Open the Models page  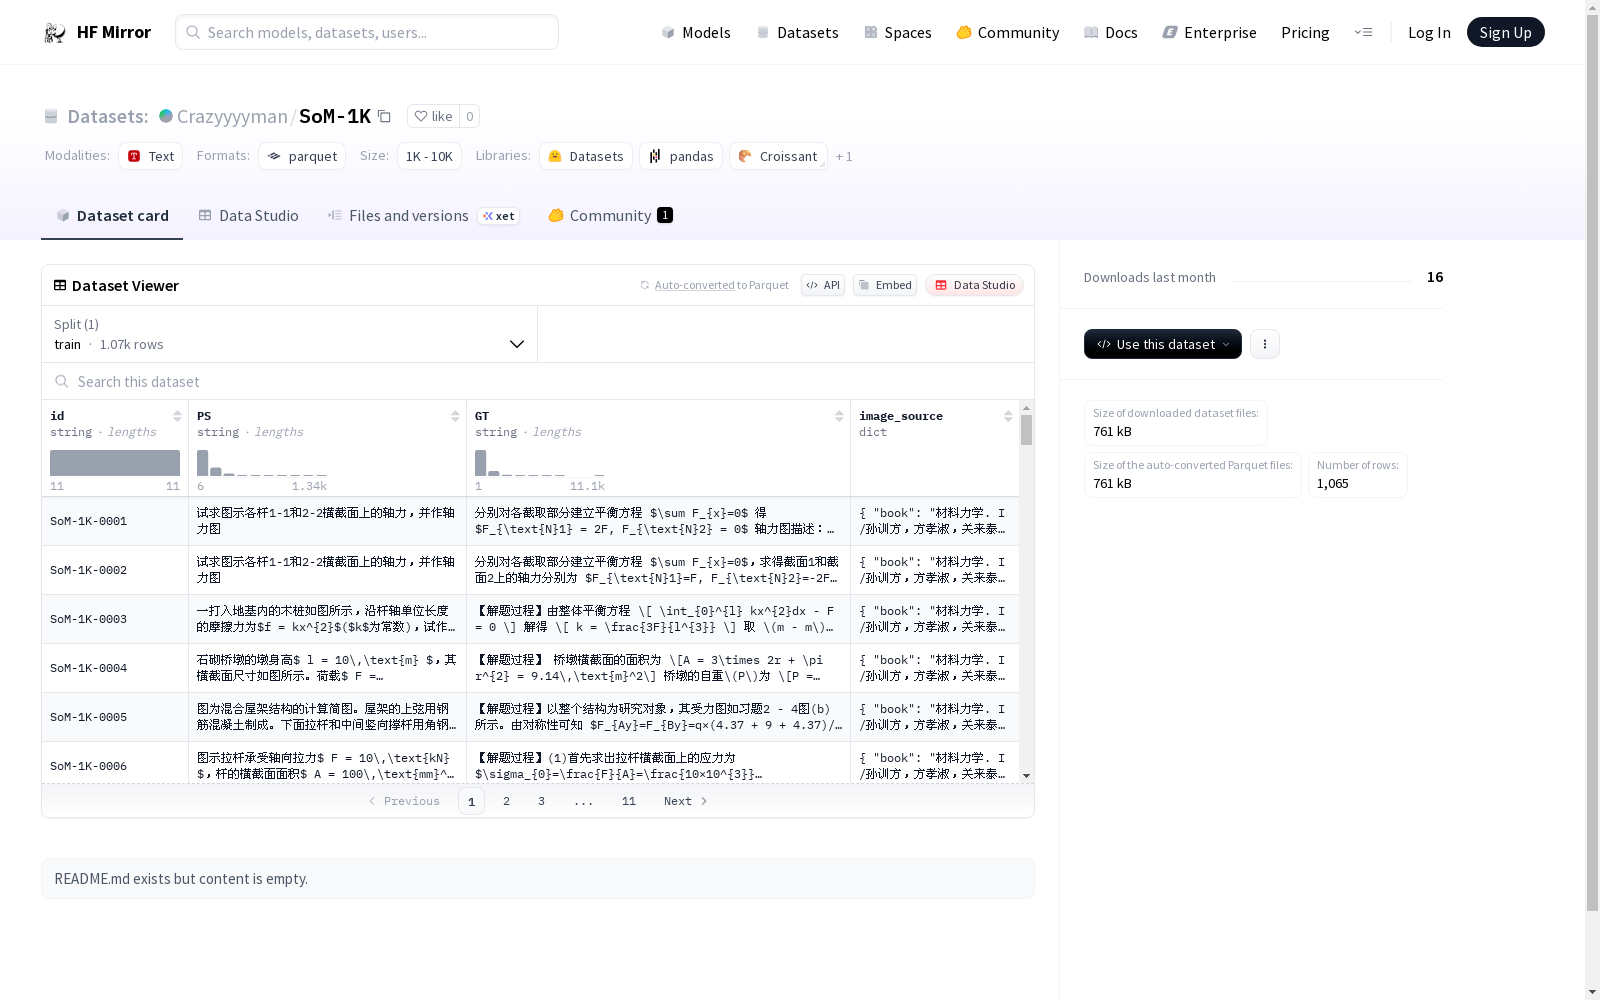(696, 32)
